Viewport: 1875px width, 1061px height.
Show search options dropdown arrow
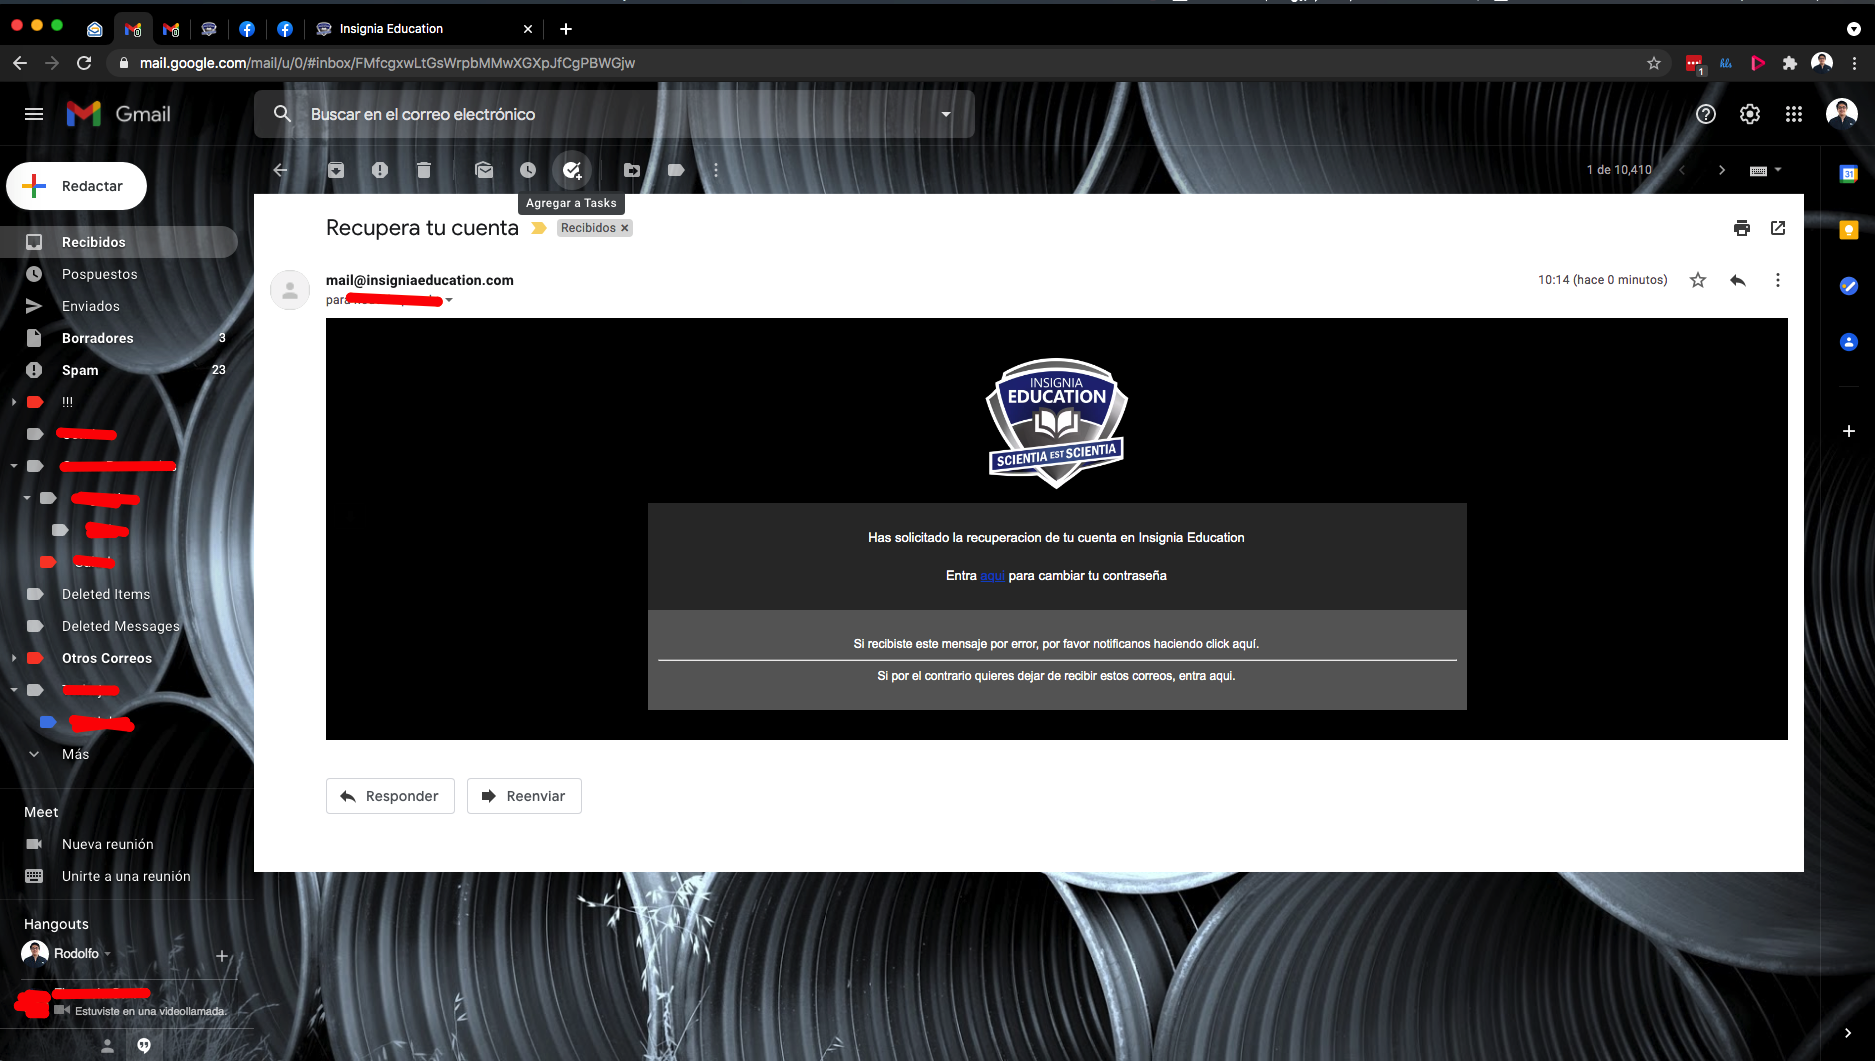pos(946,114)
